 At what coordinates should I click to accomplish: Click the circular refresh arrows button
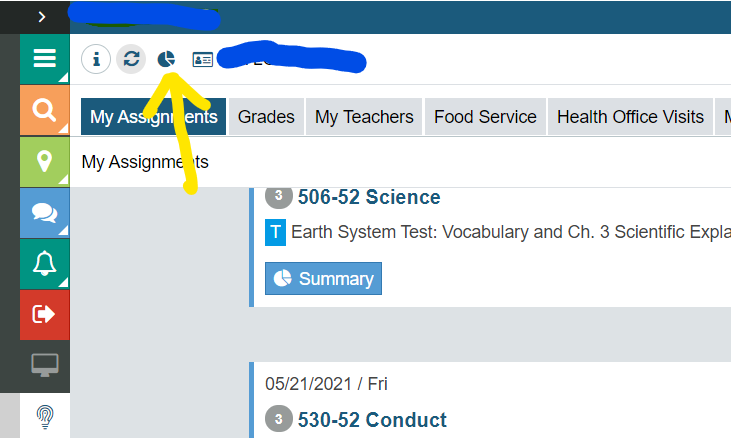coord(131,59)
